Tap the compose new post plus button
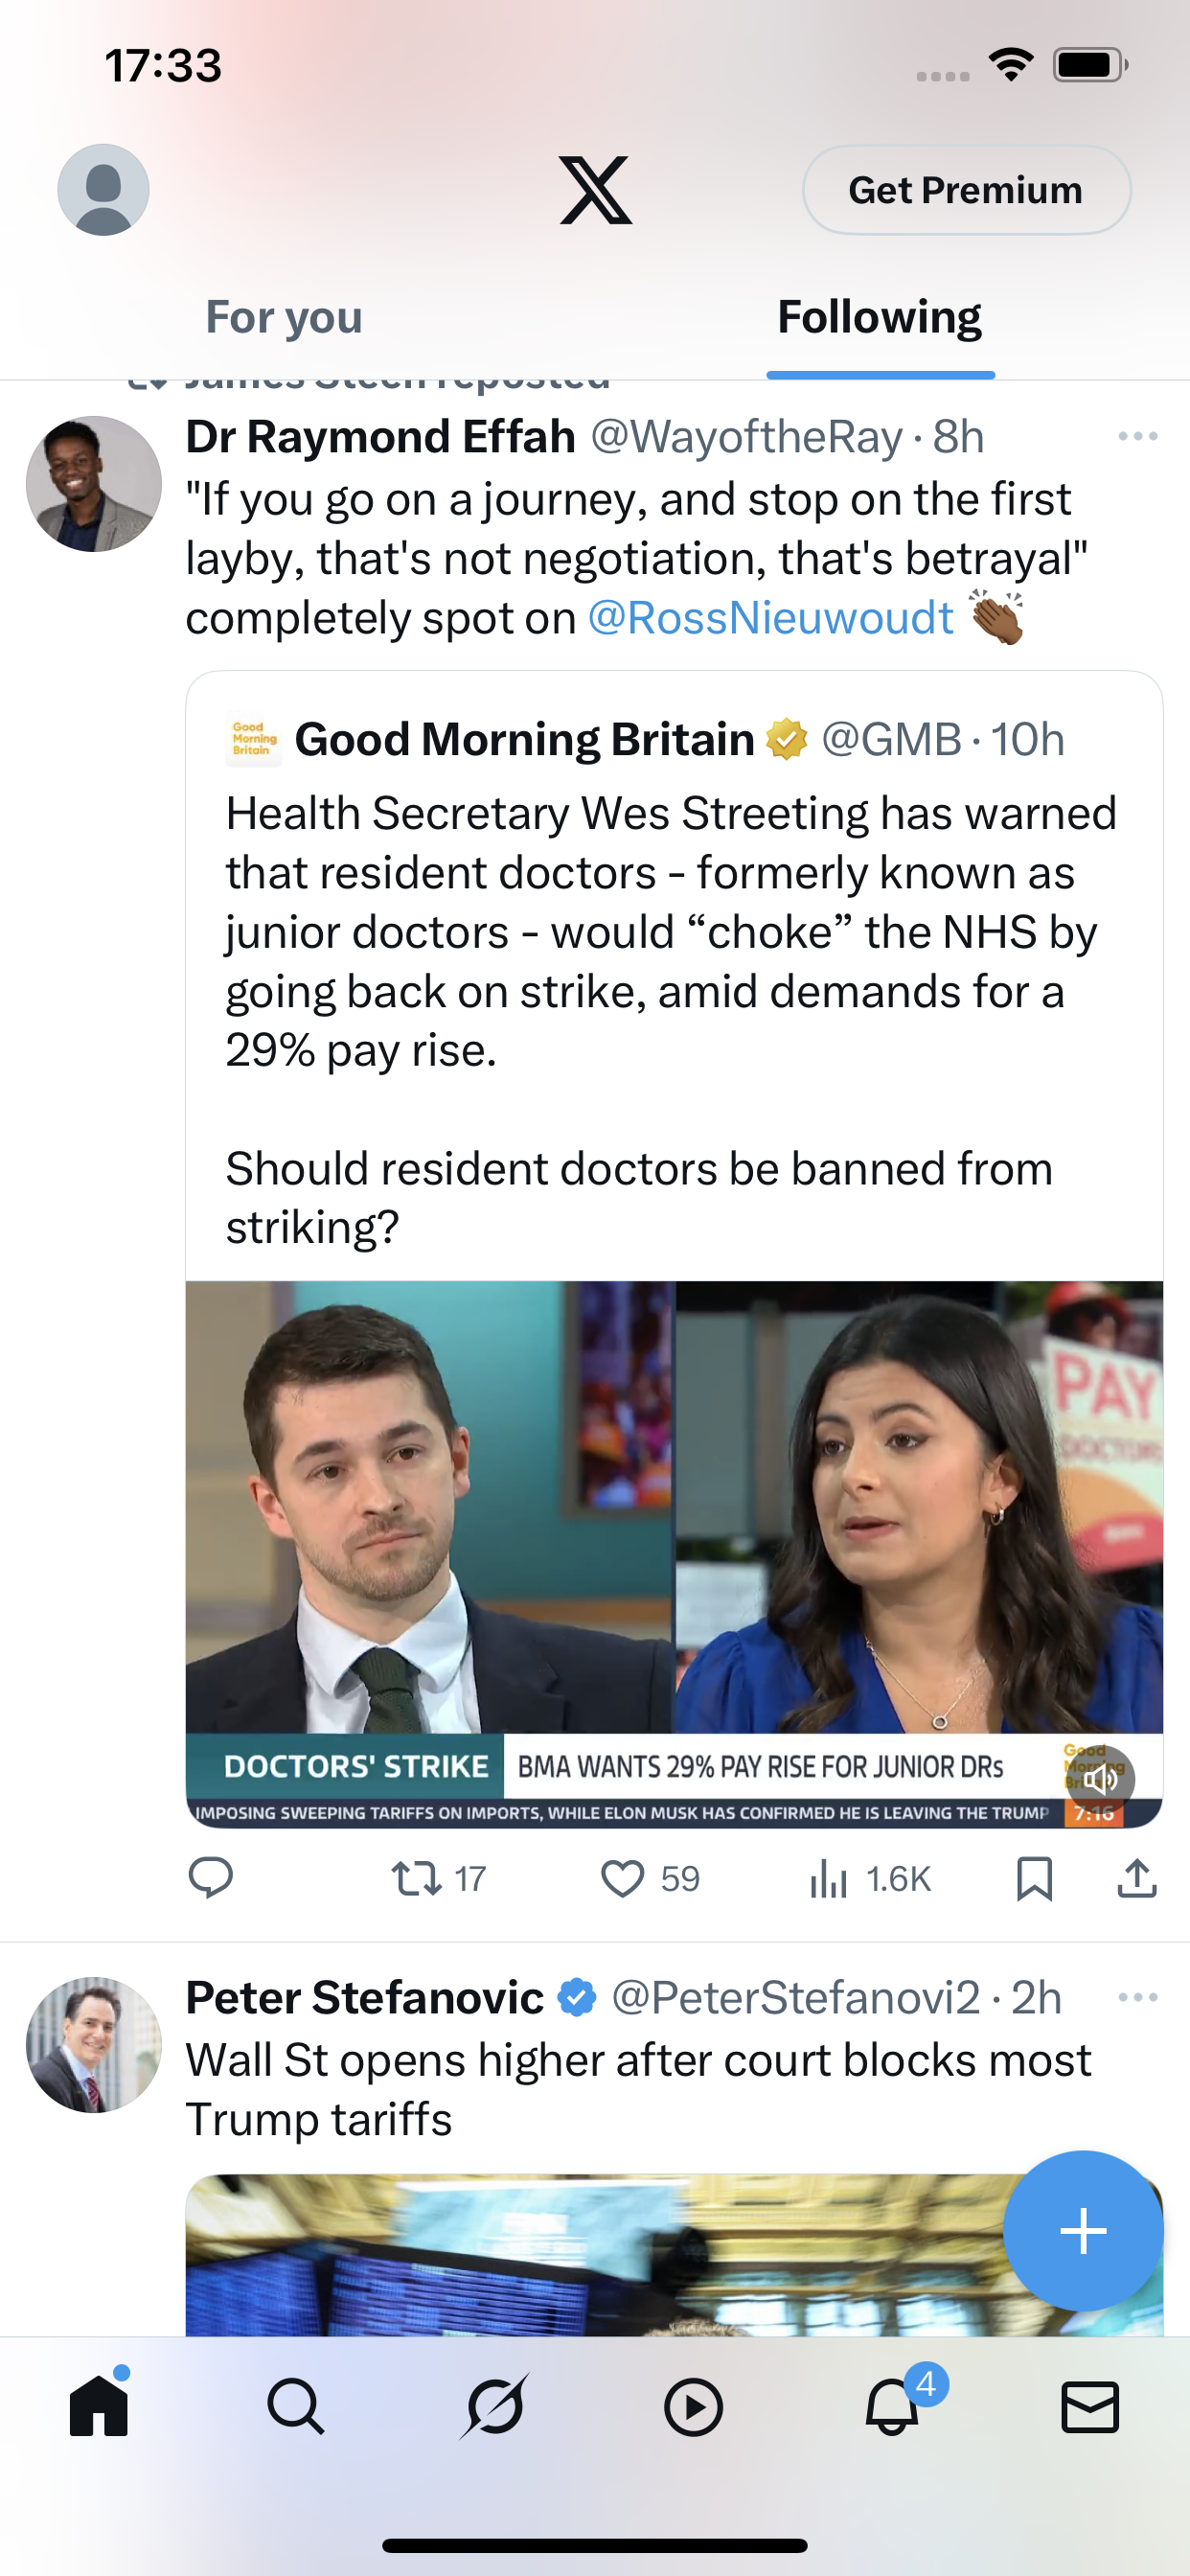1190x2576 pixels. point(1083,2231)
